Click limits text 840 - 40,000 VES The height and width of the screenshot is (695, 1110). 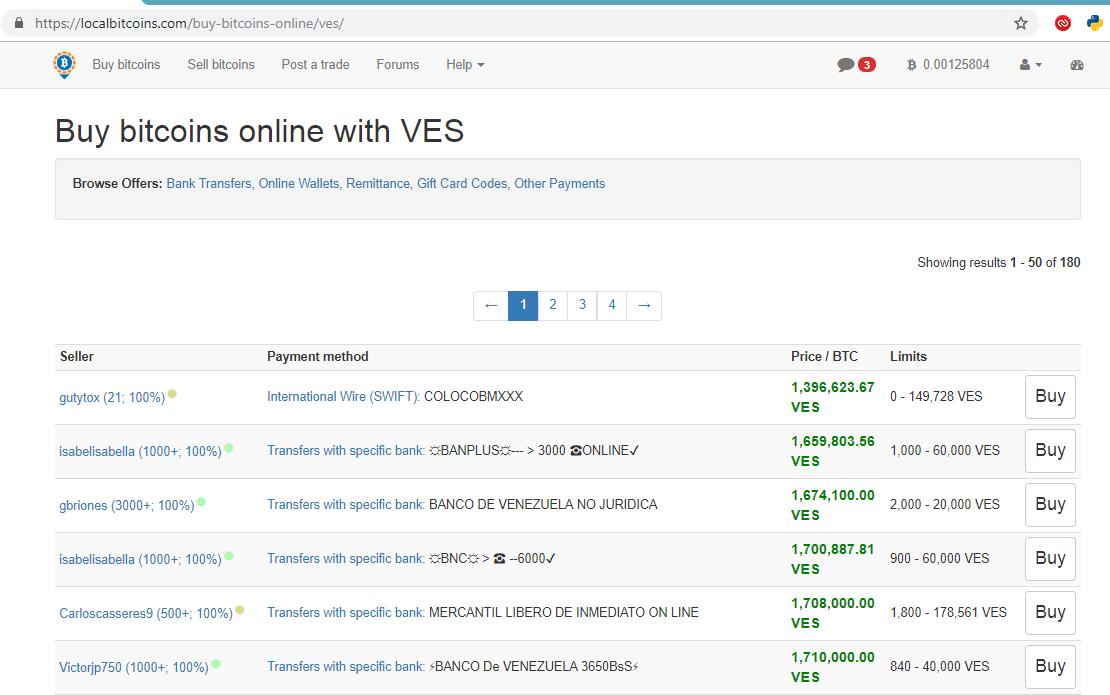pos(939,667)
